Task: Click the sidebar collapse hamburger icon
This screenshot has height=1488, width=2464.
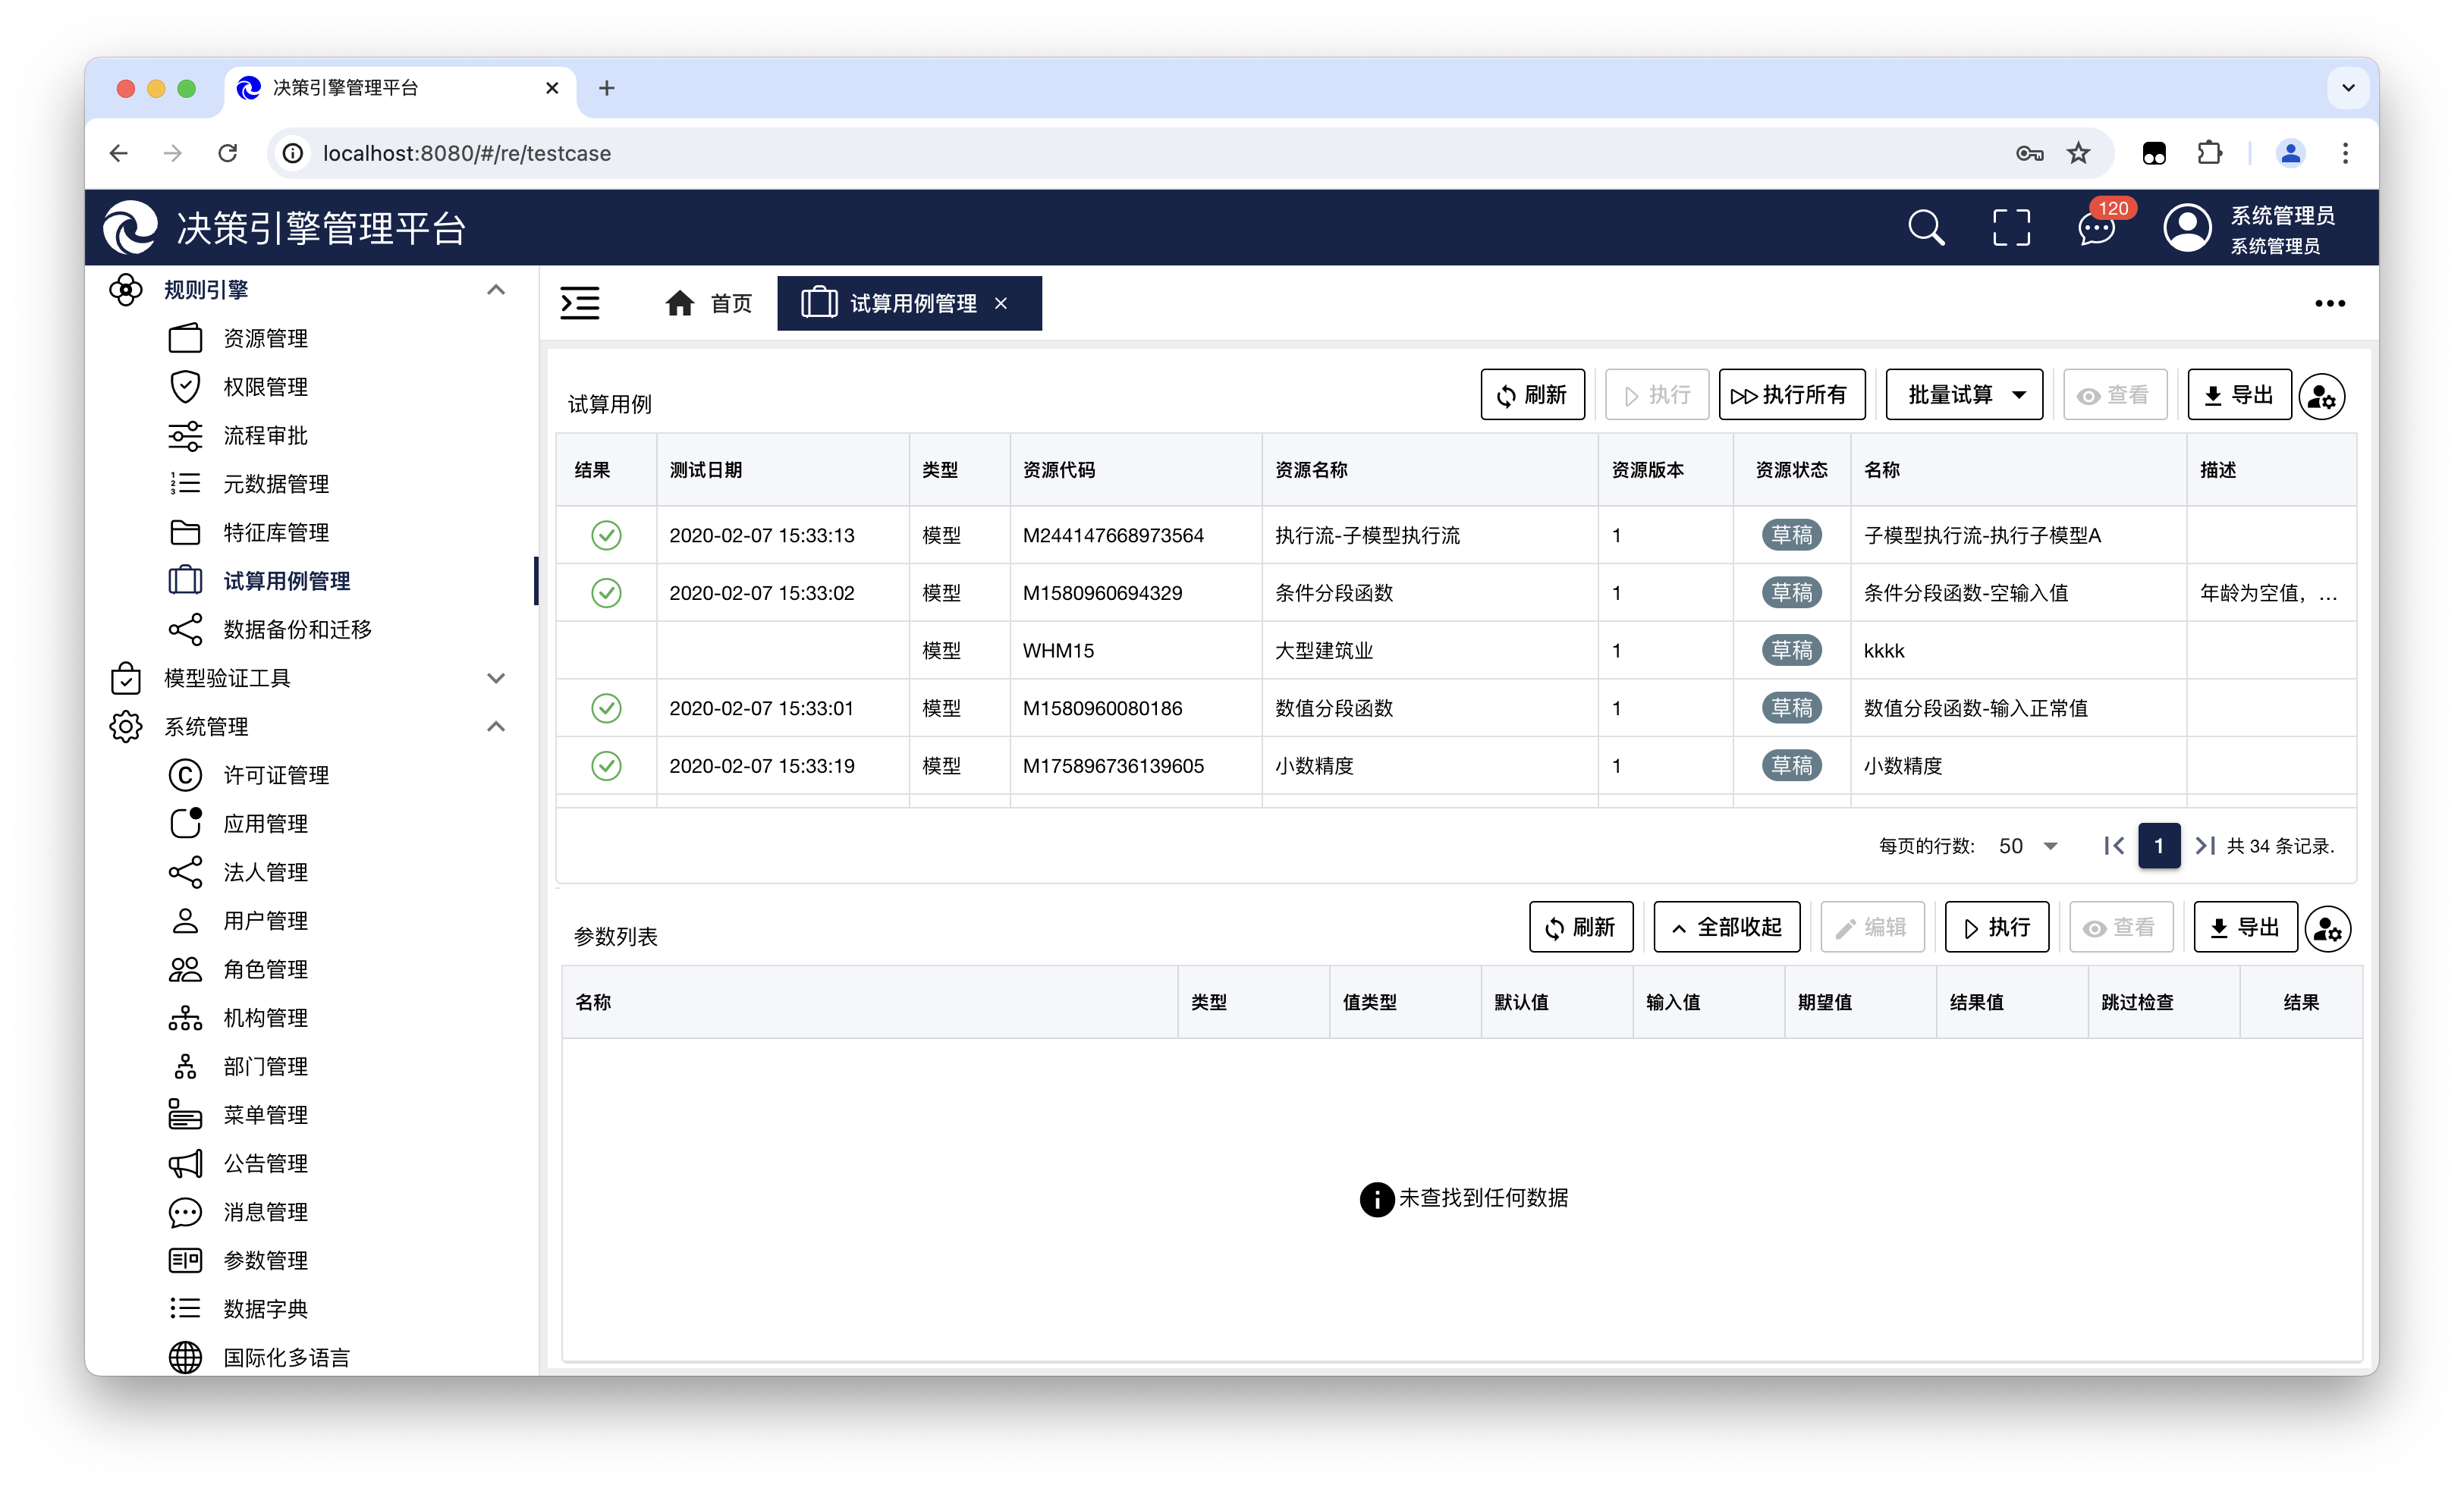Action: click(x=580, y=303)
